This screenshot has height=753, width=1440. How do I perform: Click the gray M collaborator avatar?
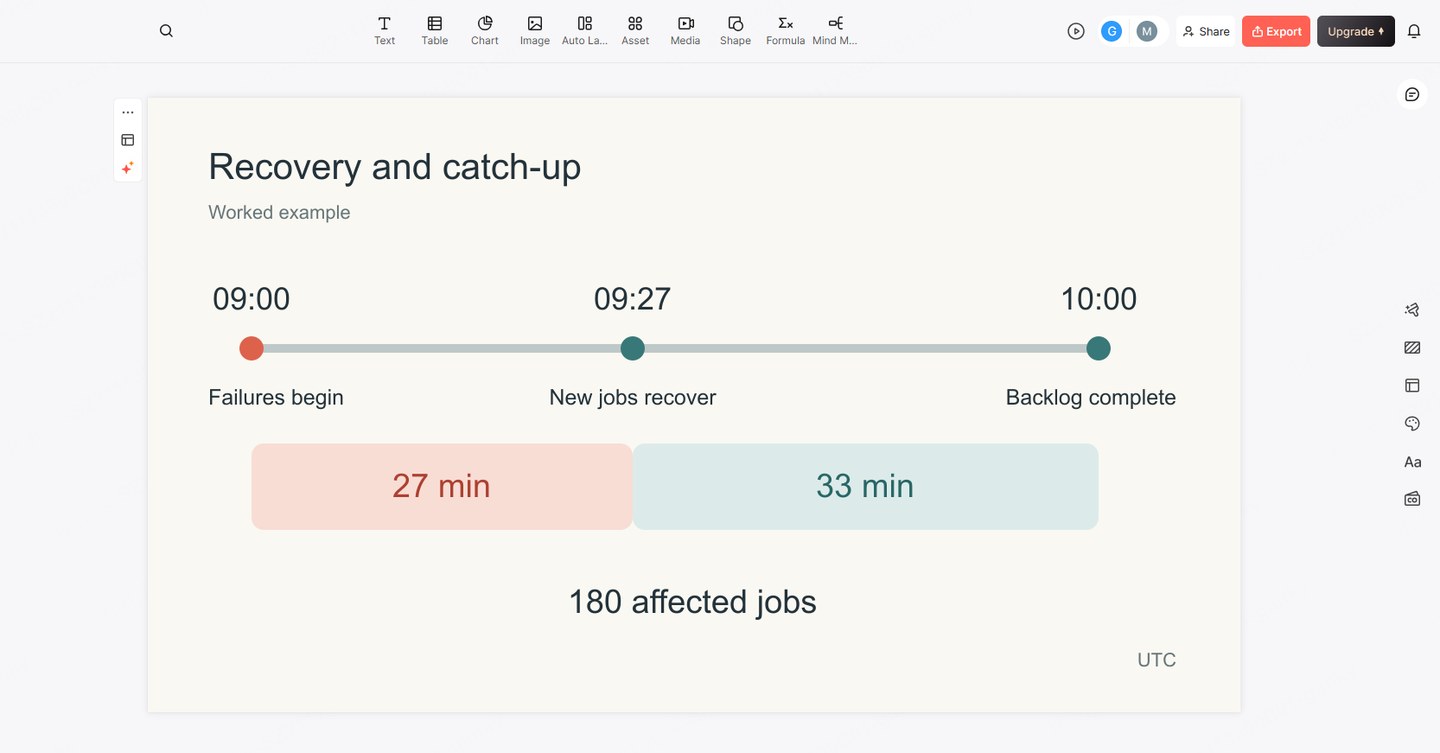[x=1147, y=31]
